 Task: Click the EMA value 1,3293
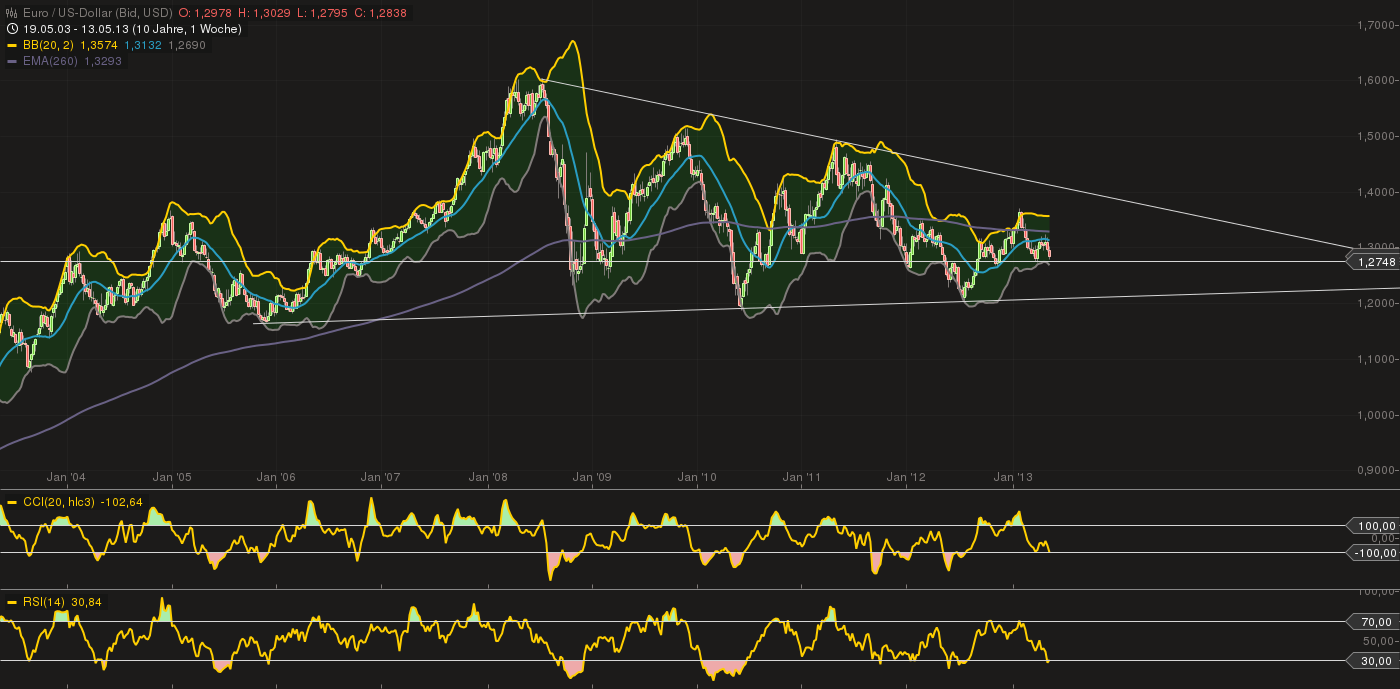(x=103, y=61)
